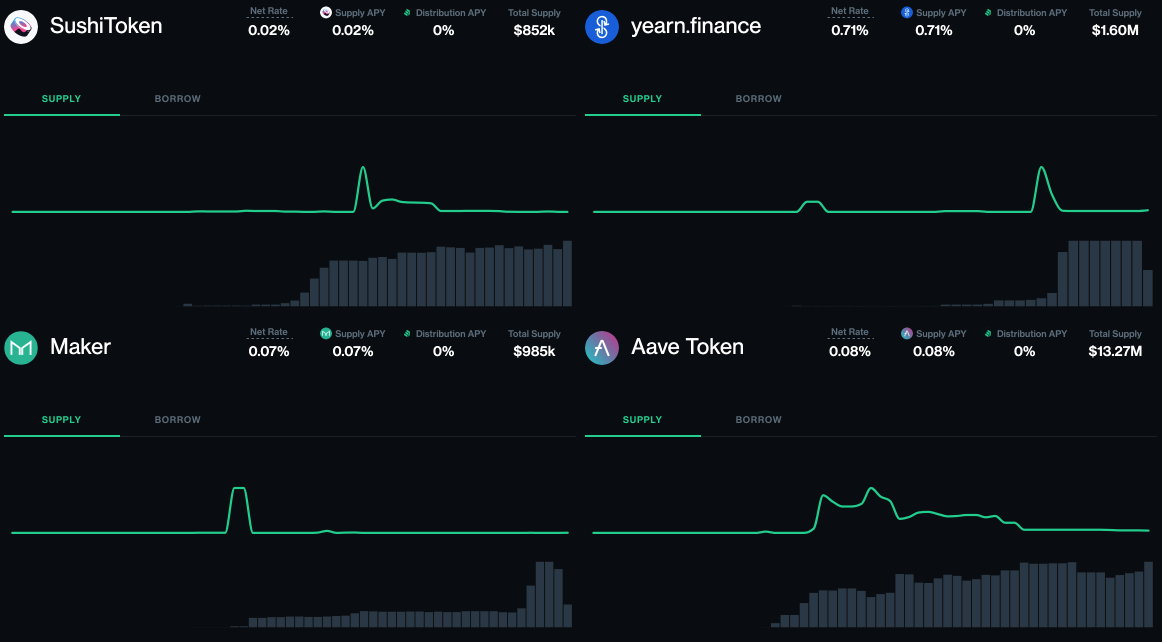This screenshot has width=1162, height=642.
Task: Click Aave net rate value 0.08%
Action: (849, 351)
